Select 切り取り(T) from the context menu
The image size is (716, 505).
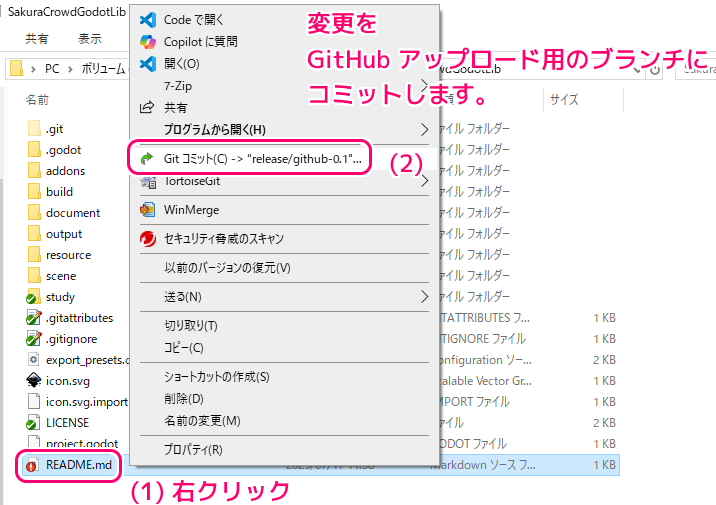190,326
